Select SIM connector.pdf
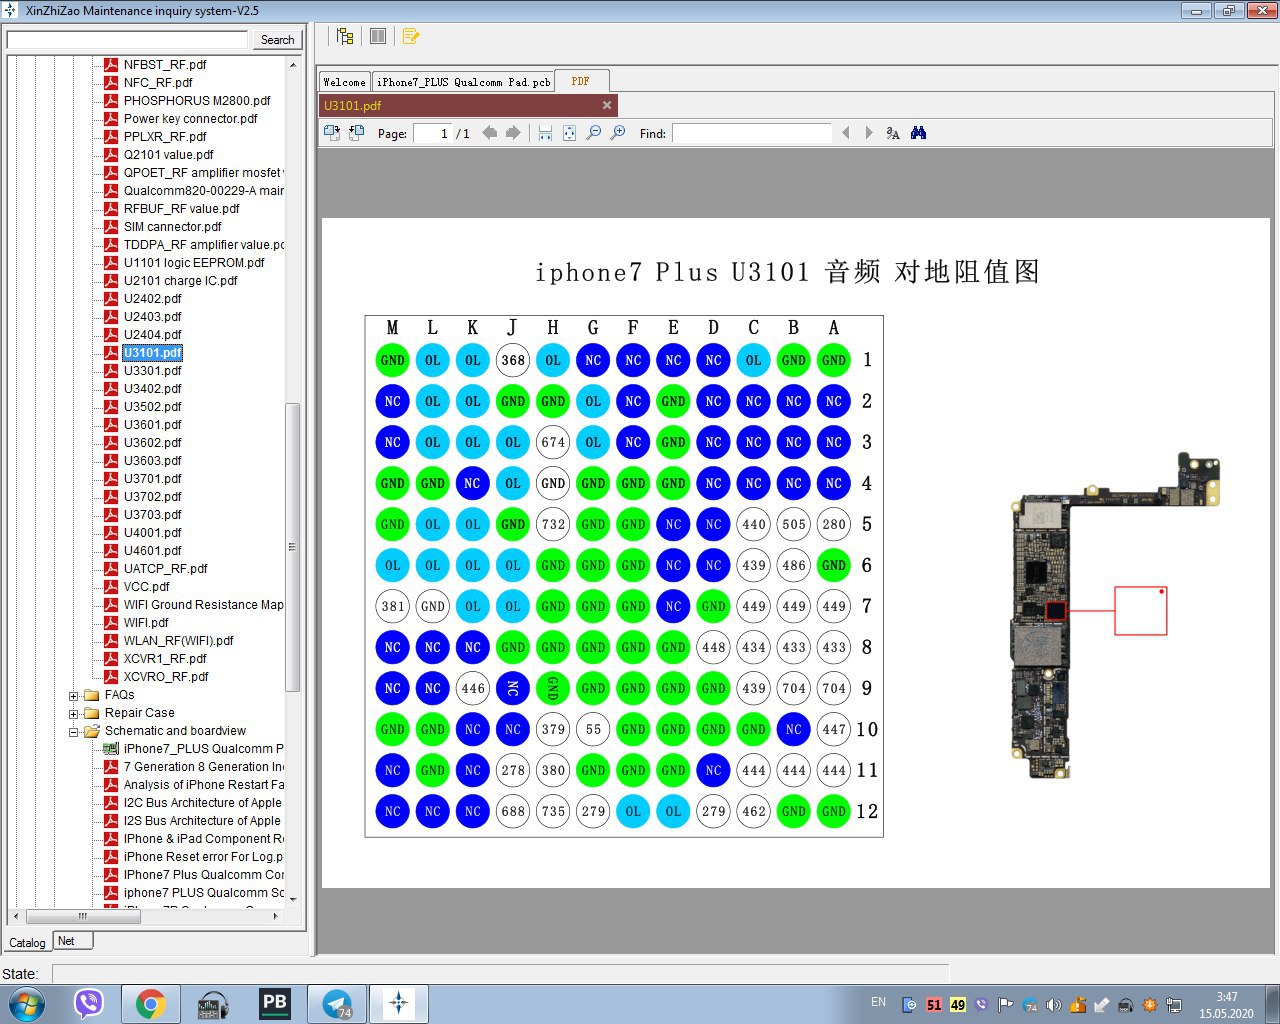Viewport: 1280px width, 1024px height. 172,227
